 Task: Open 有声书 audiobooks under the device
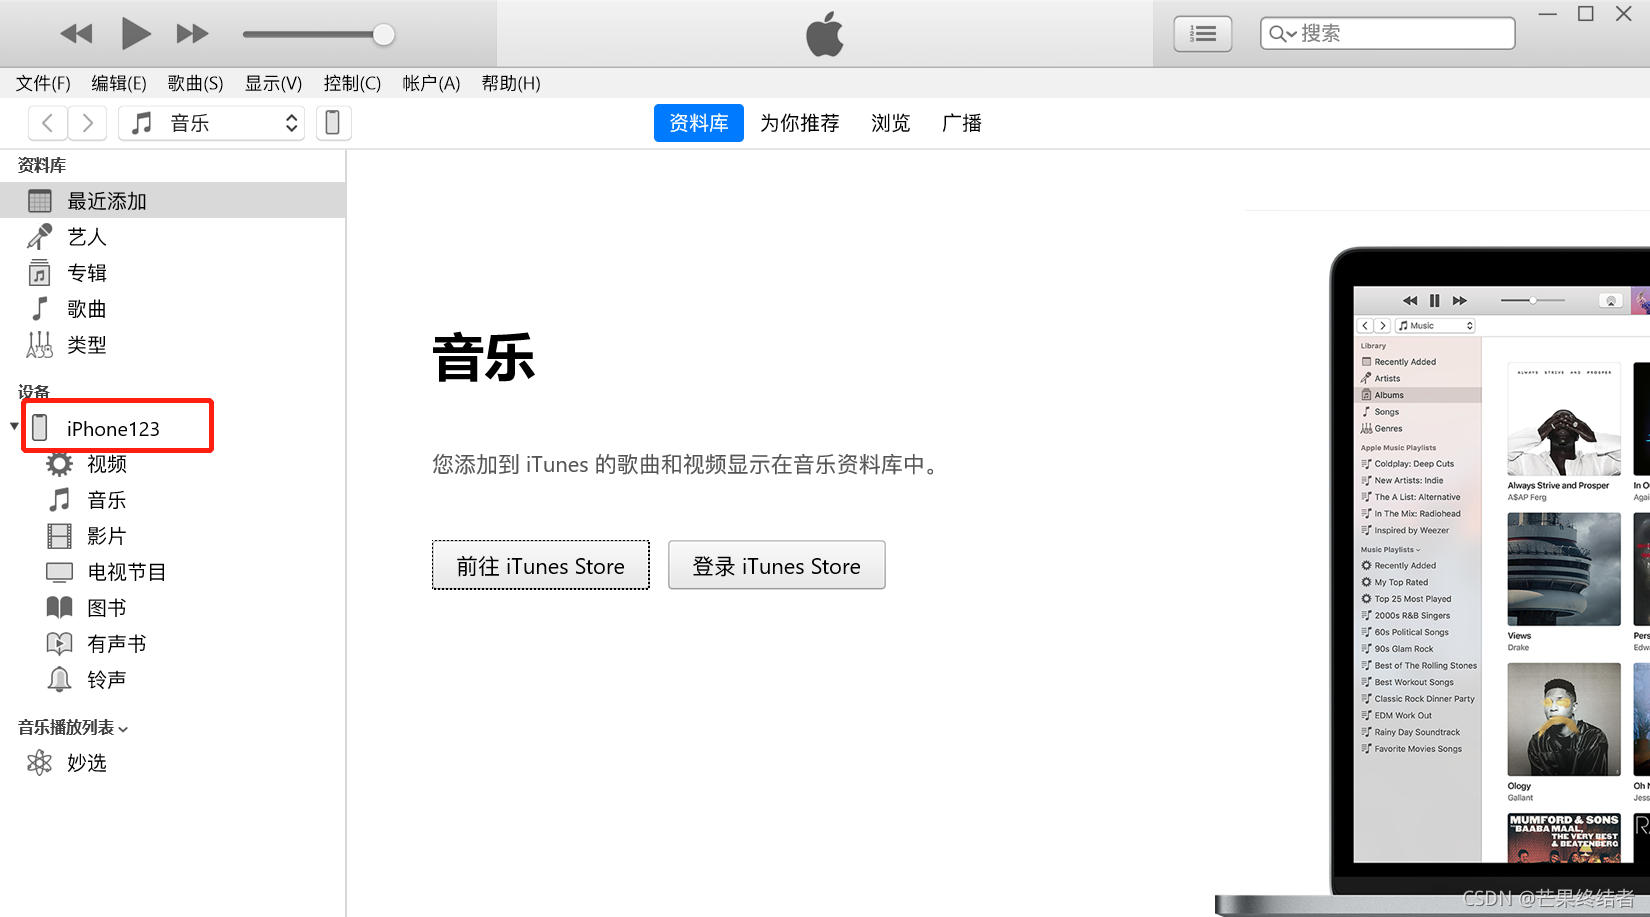click(x=116, y=644)
